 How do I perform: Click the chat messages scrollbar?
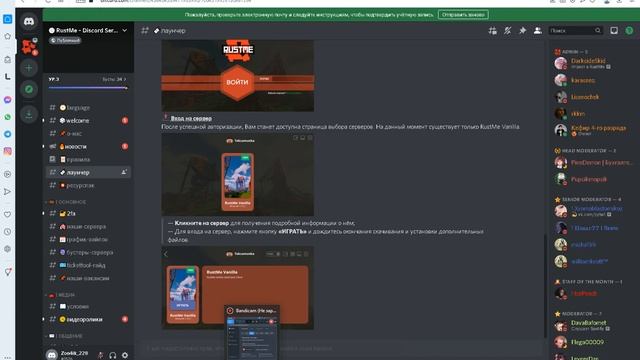click(x=544, y=286)
